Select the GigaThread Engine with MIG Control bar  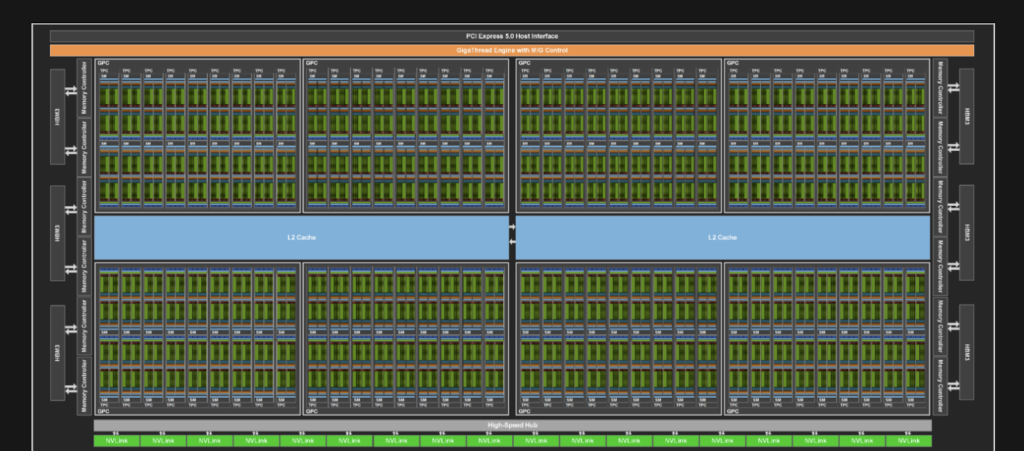click(x=512, y=50)
